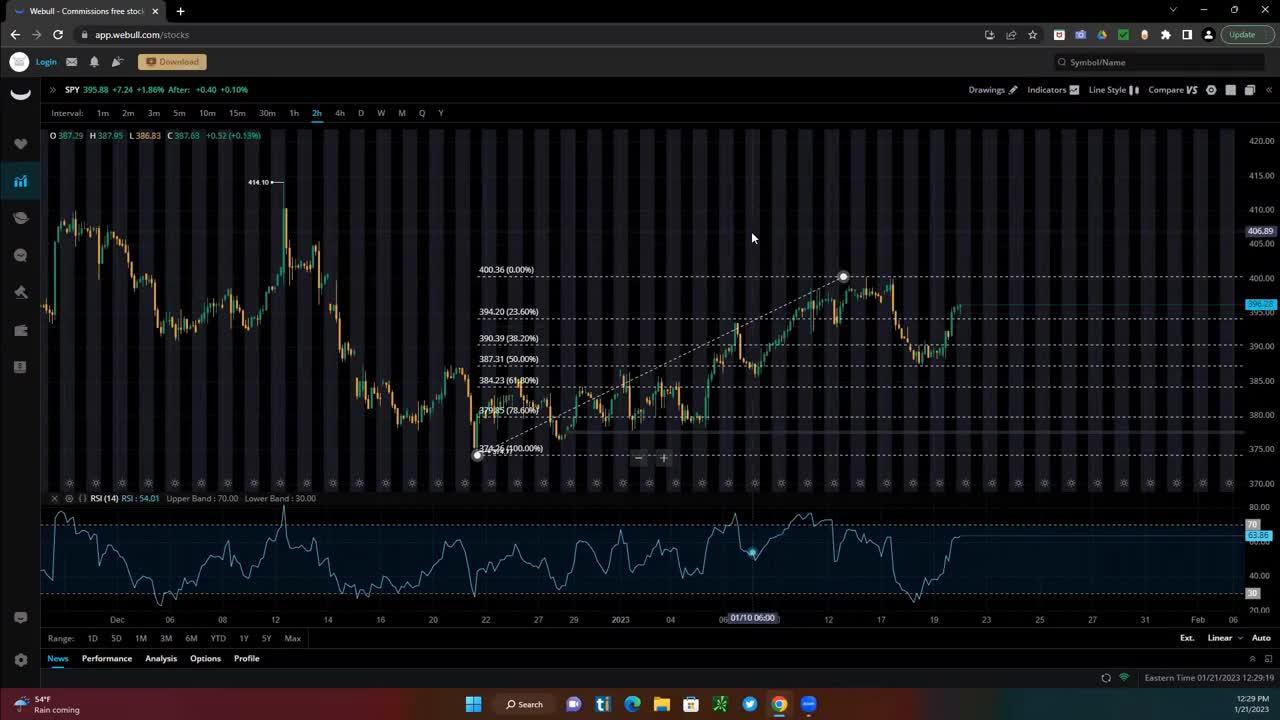Open the chart settings gear icon
Screen dimensions: 1280x720
tap(1211, 89)
